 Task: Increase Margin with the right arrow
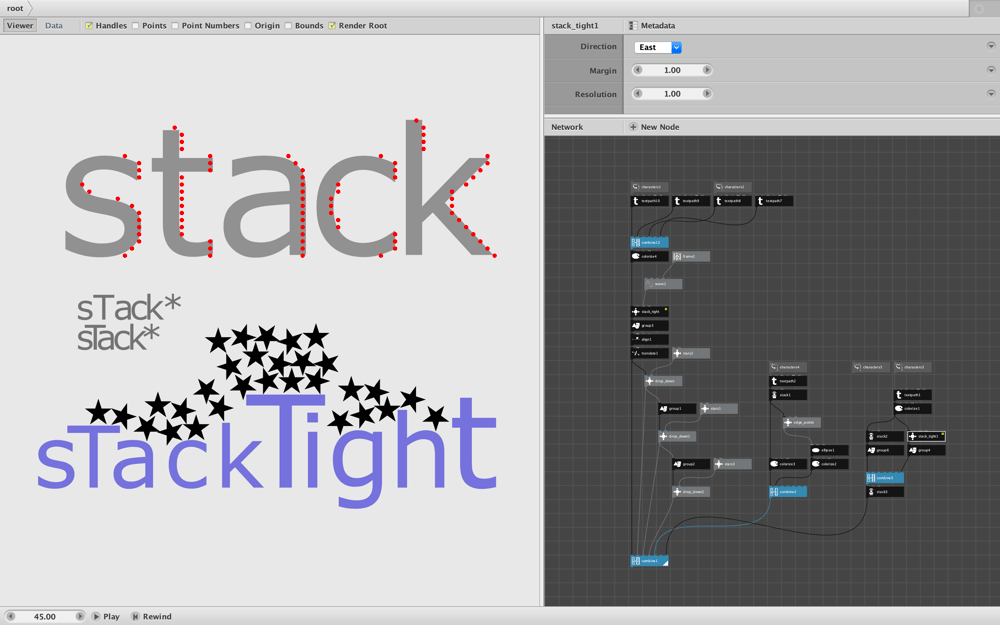[x=707, y=70]
